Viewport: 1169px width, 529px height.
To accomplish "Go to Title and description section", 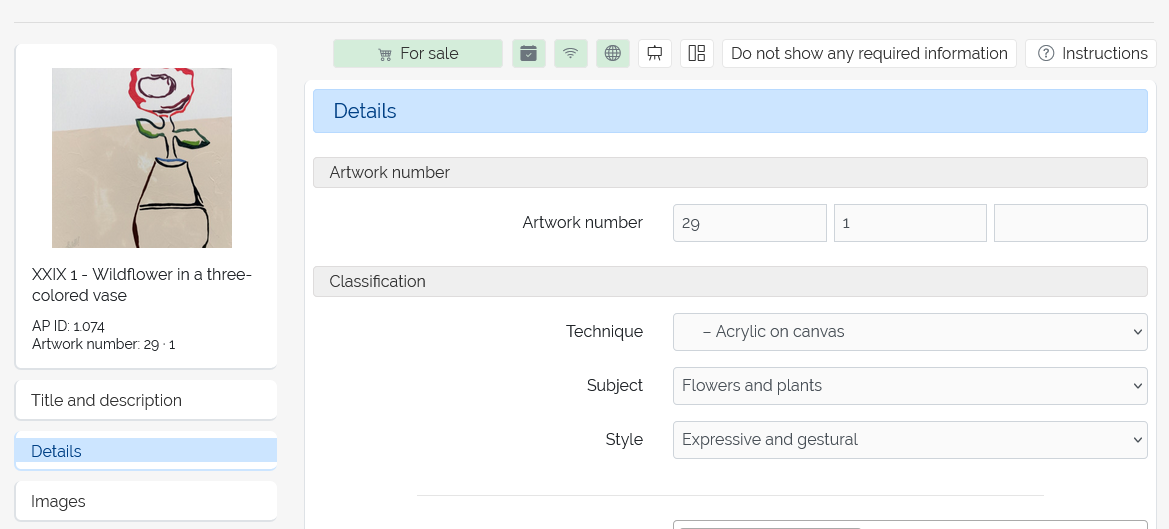I will 146,400.
